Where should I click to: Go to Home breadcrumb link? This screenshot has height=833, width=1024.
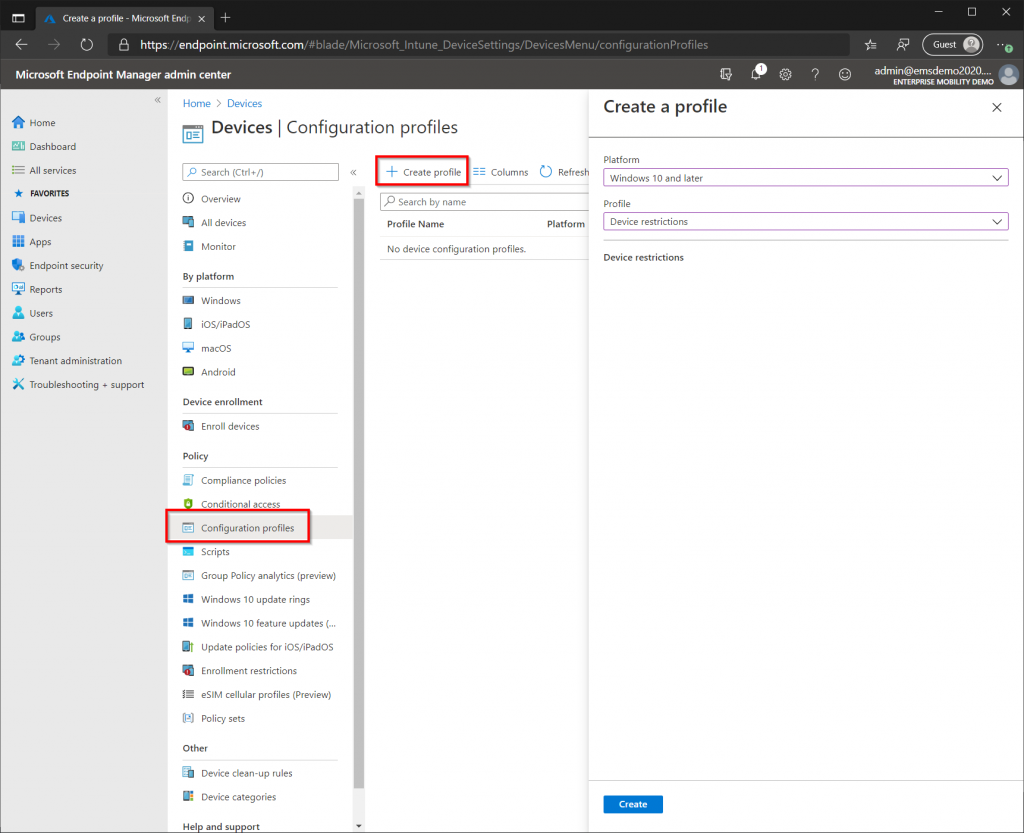(197, 103)
